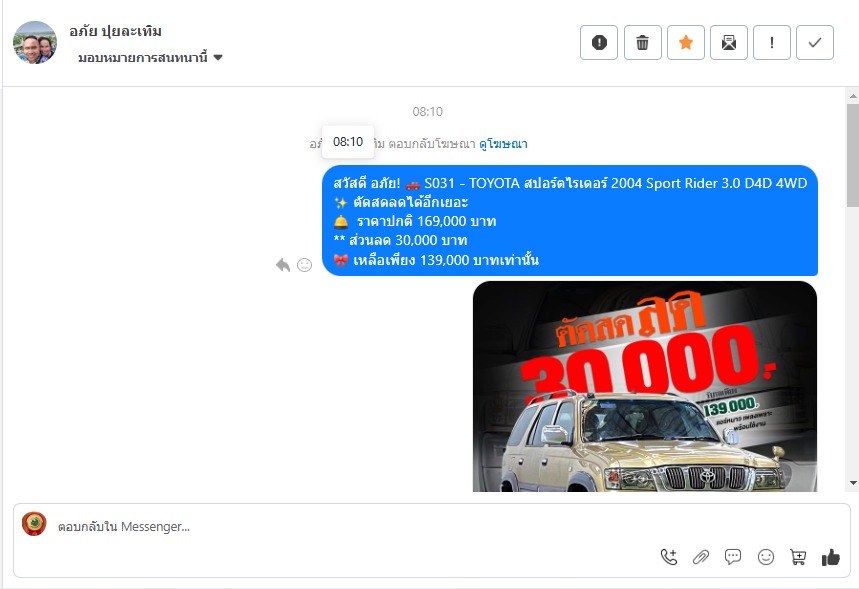Toggle the orange star follow-up icon

coord(685,42)
